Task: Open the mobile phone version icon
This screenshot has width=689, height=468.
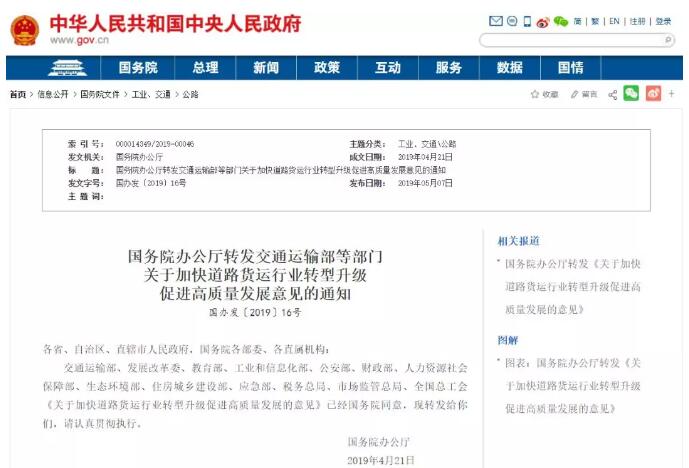Action: (x=528, y=21)
